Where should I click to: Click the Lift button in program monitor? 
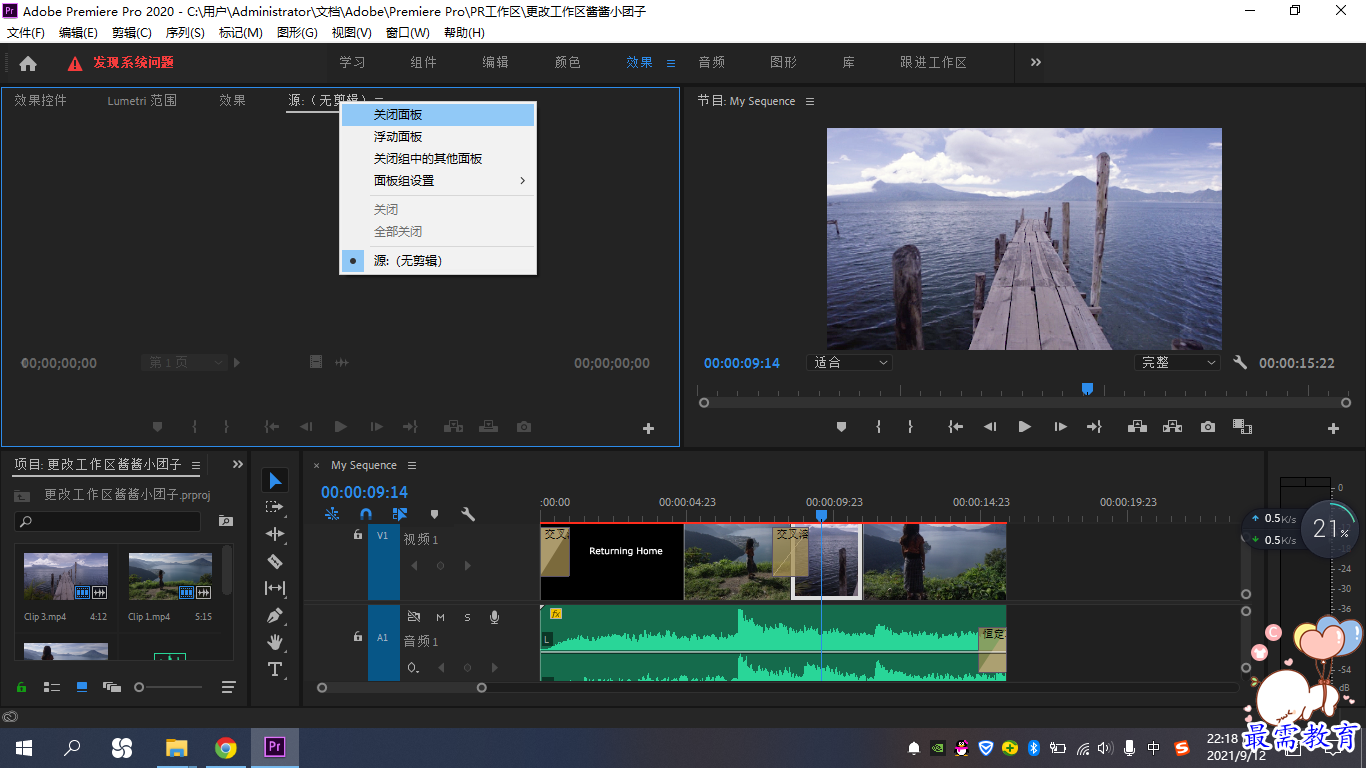[1137, 427]
